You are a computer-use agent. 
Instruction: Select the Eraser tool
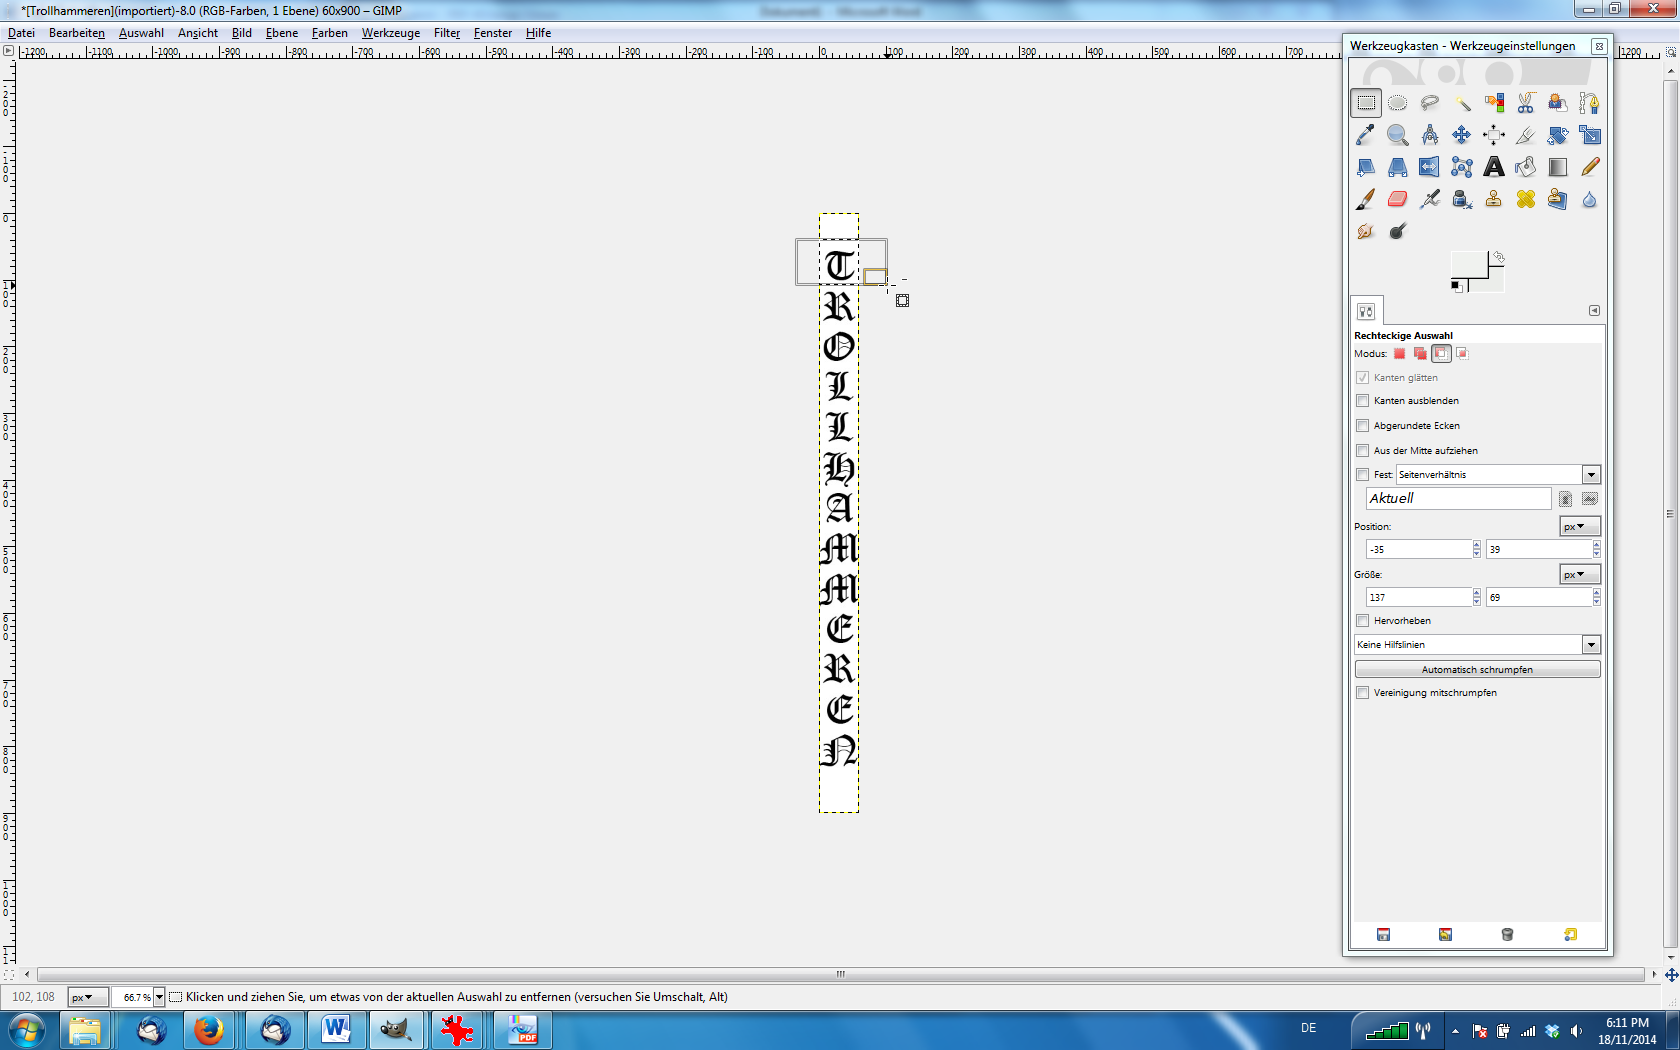pyautogui.click(x=1397, y=199)
